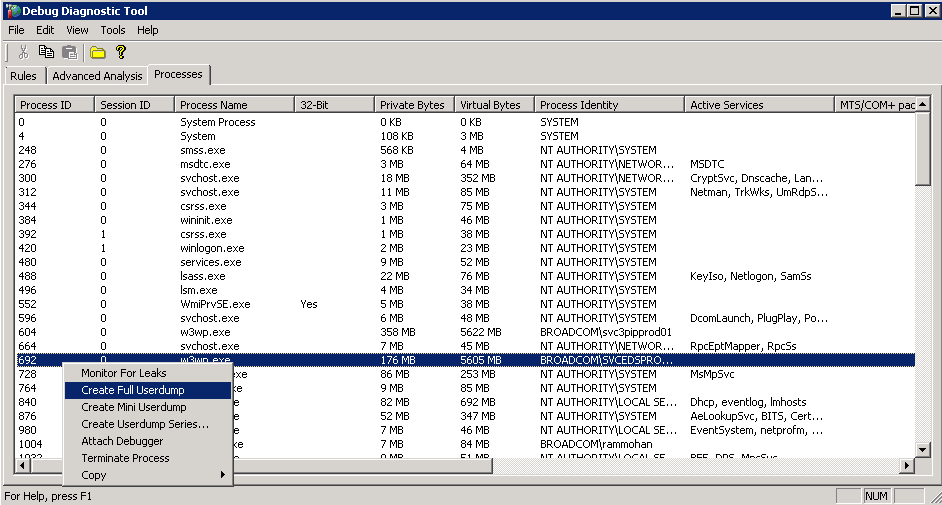Click the vertical scrollbar thumb
This screenshot has height=505, width=942.
923,148
